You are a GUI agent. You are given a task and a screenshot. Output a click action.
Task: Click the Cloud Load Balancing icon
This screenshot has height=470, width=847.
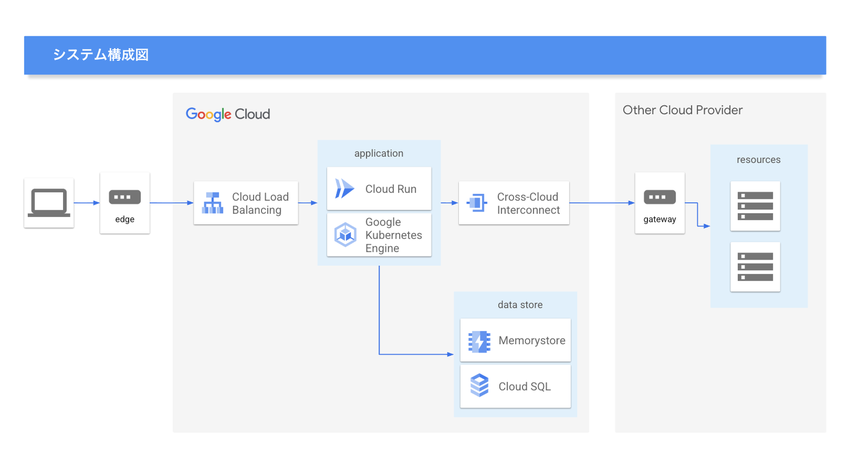click(x=213, y=203)
